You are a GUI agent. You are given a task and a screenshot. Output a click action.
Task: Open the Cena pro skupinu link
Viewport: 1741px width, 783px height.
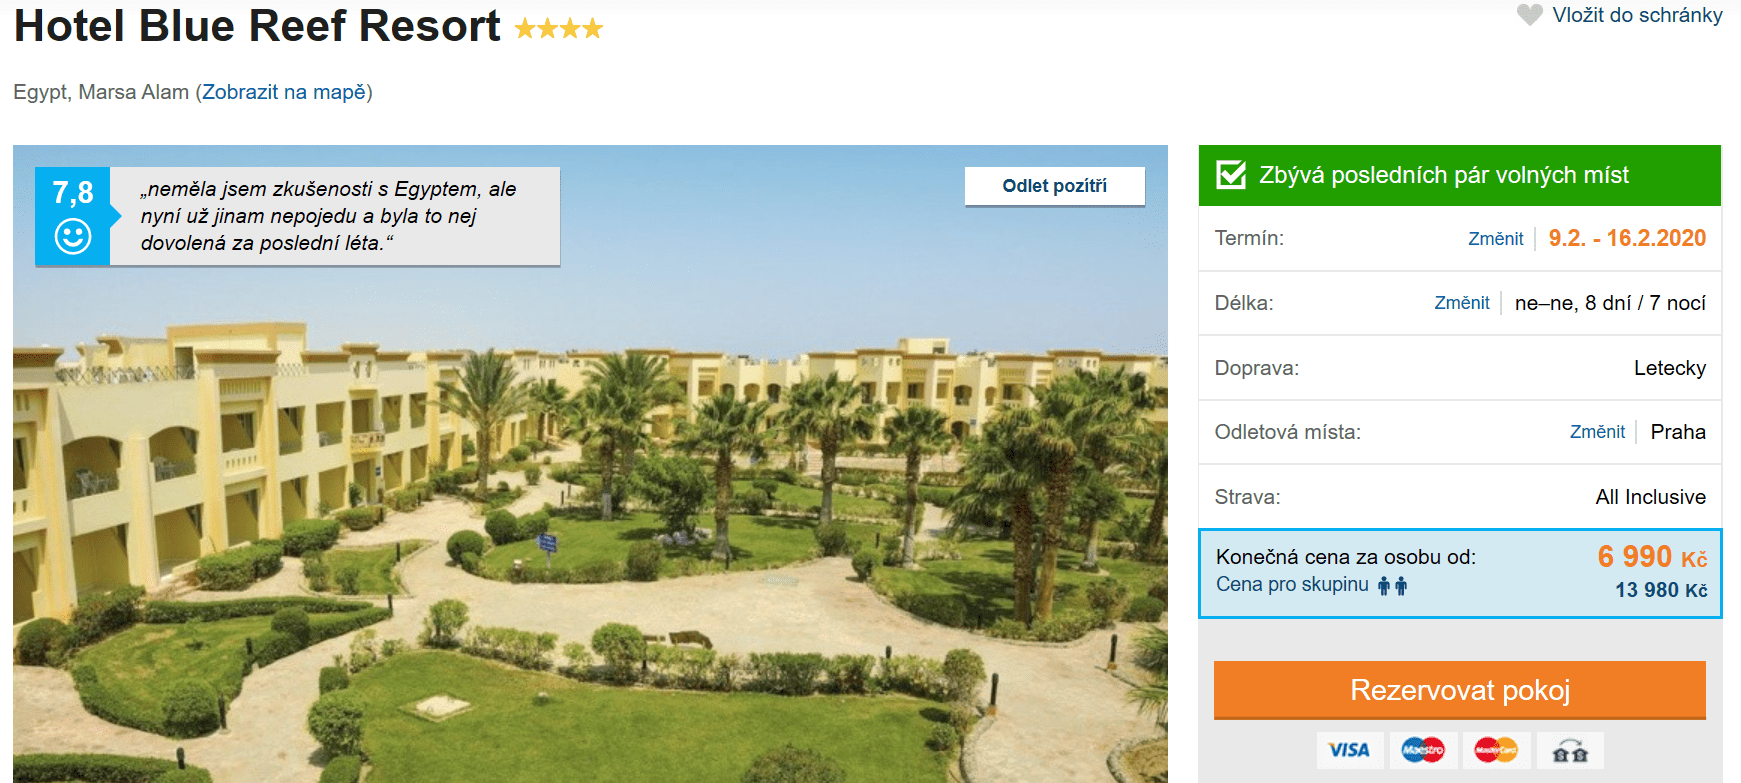pos(1292,585)
